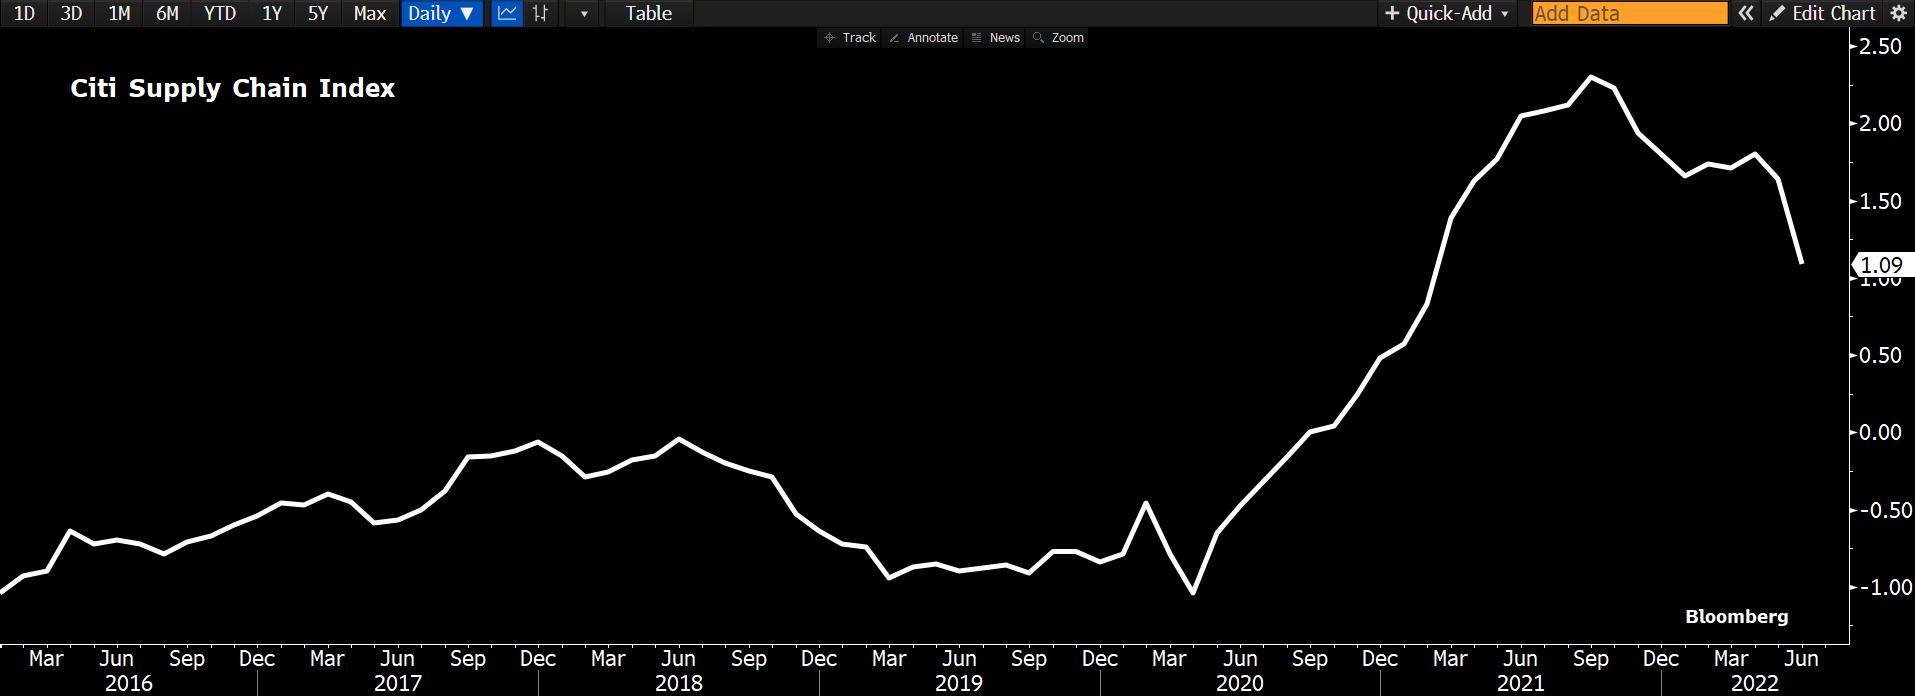Switch to line chart view icon
Viewport: 1915px width, 696px height.
click(x=507, y=13)
